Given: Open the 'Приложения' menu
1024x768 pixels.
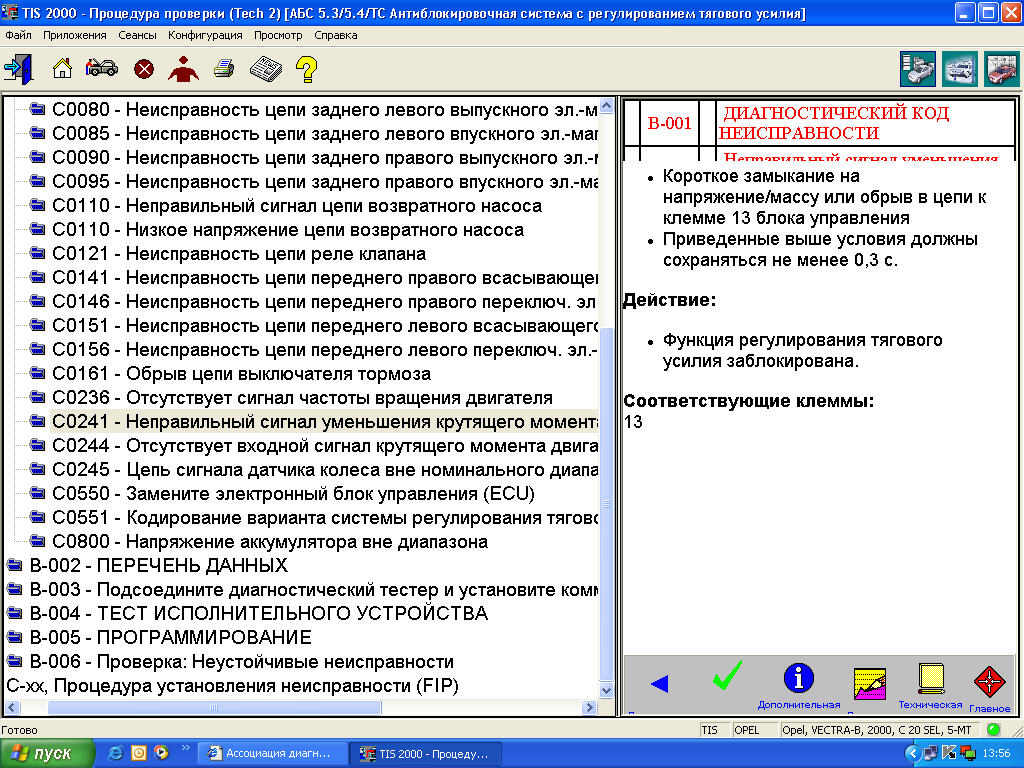Looking at the screenshot, I should click(75, 35).
